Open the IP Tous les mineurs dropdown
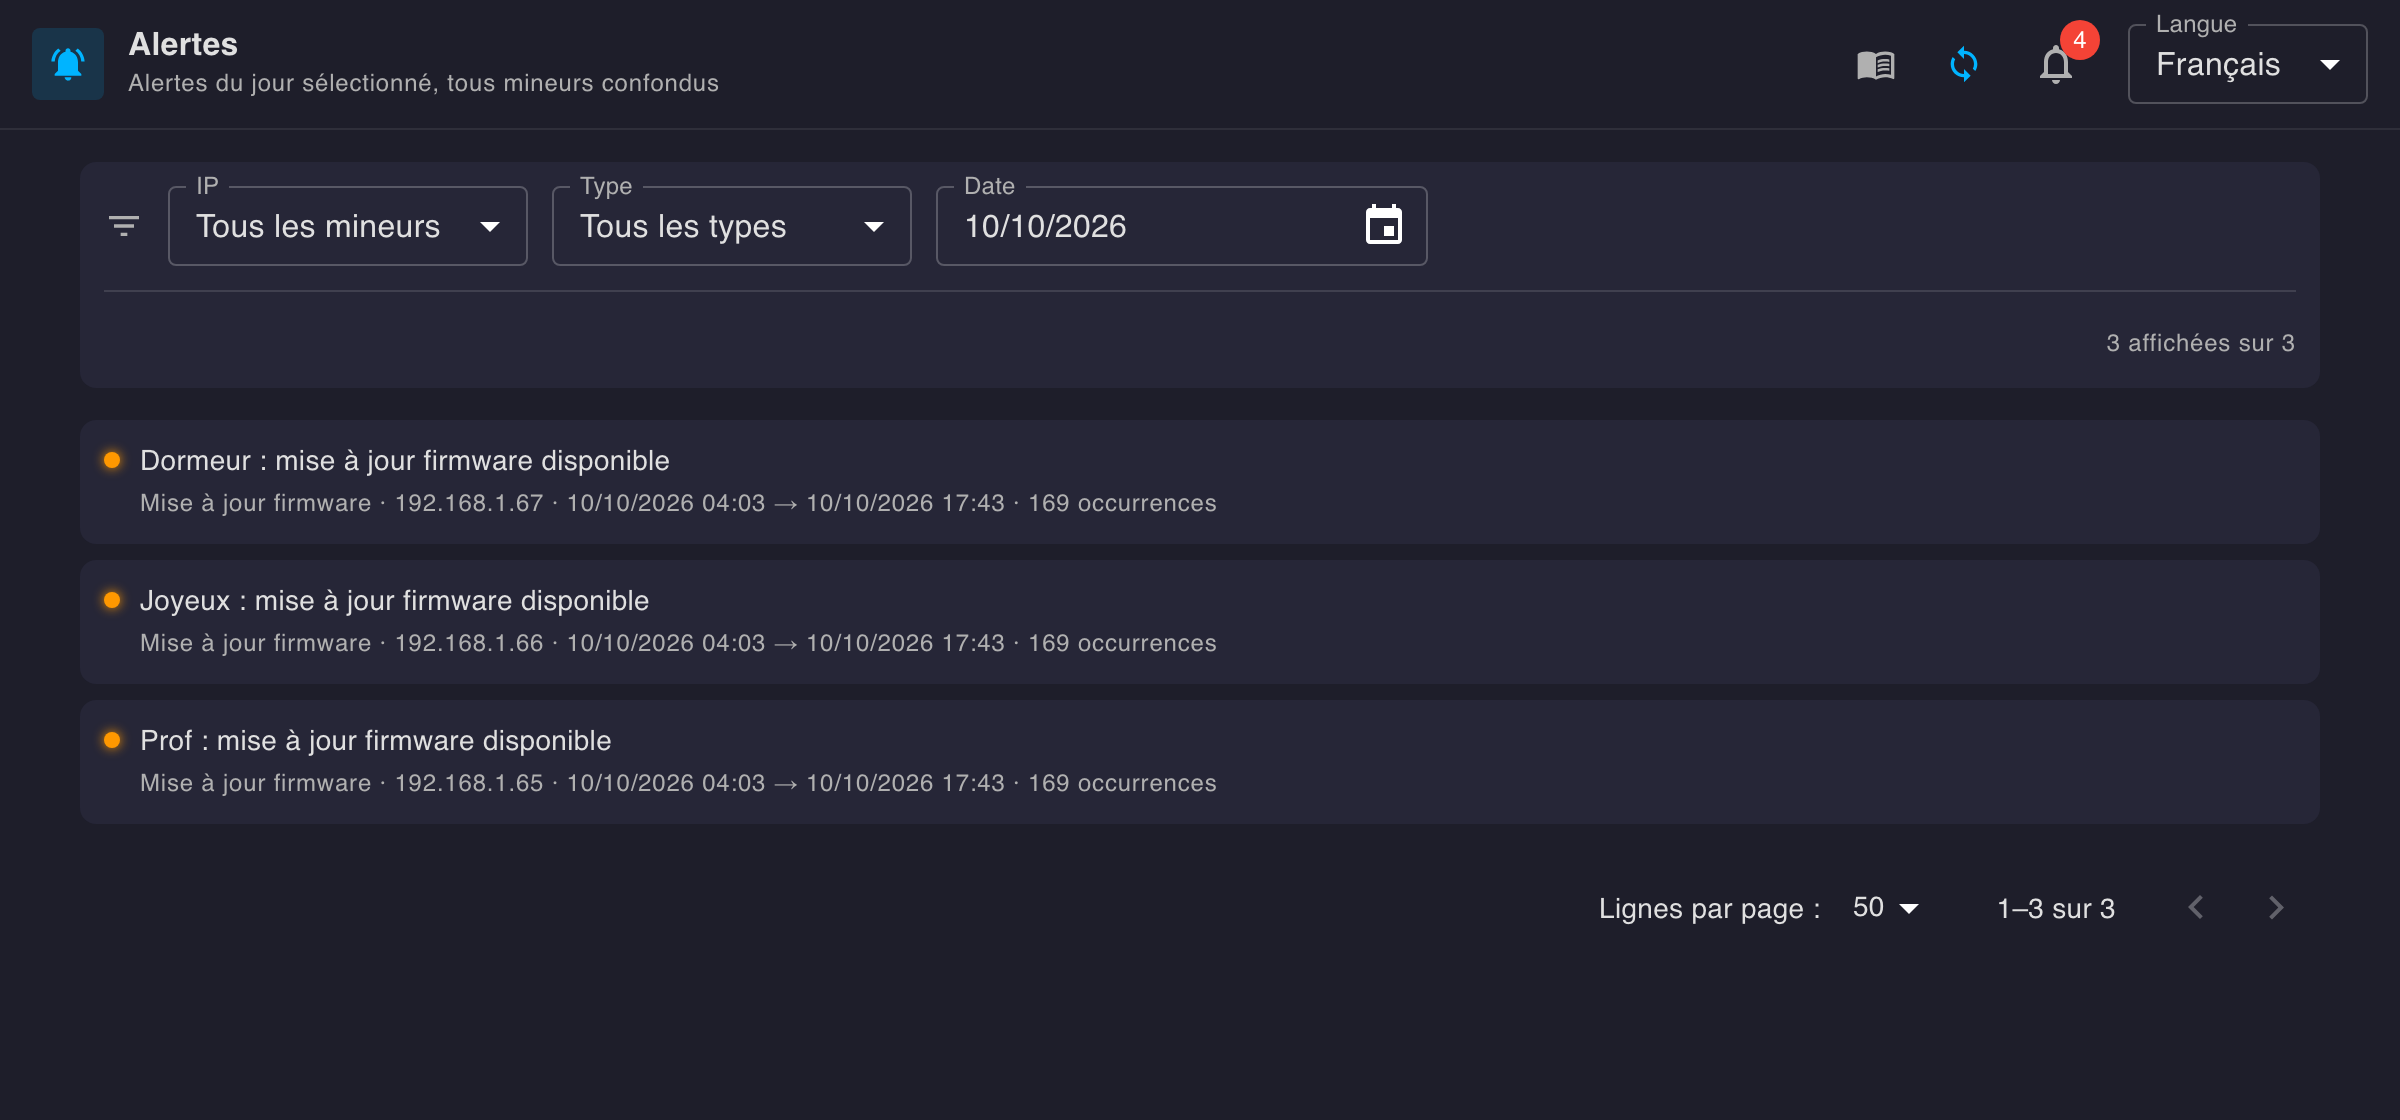The height and width of the screenshot is (1120, 2400). [x=348, y=226]
